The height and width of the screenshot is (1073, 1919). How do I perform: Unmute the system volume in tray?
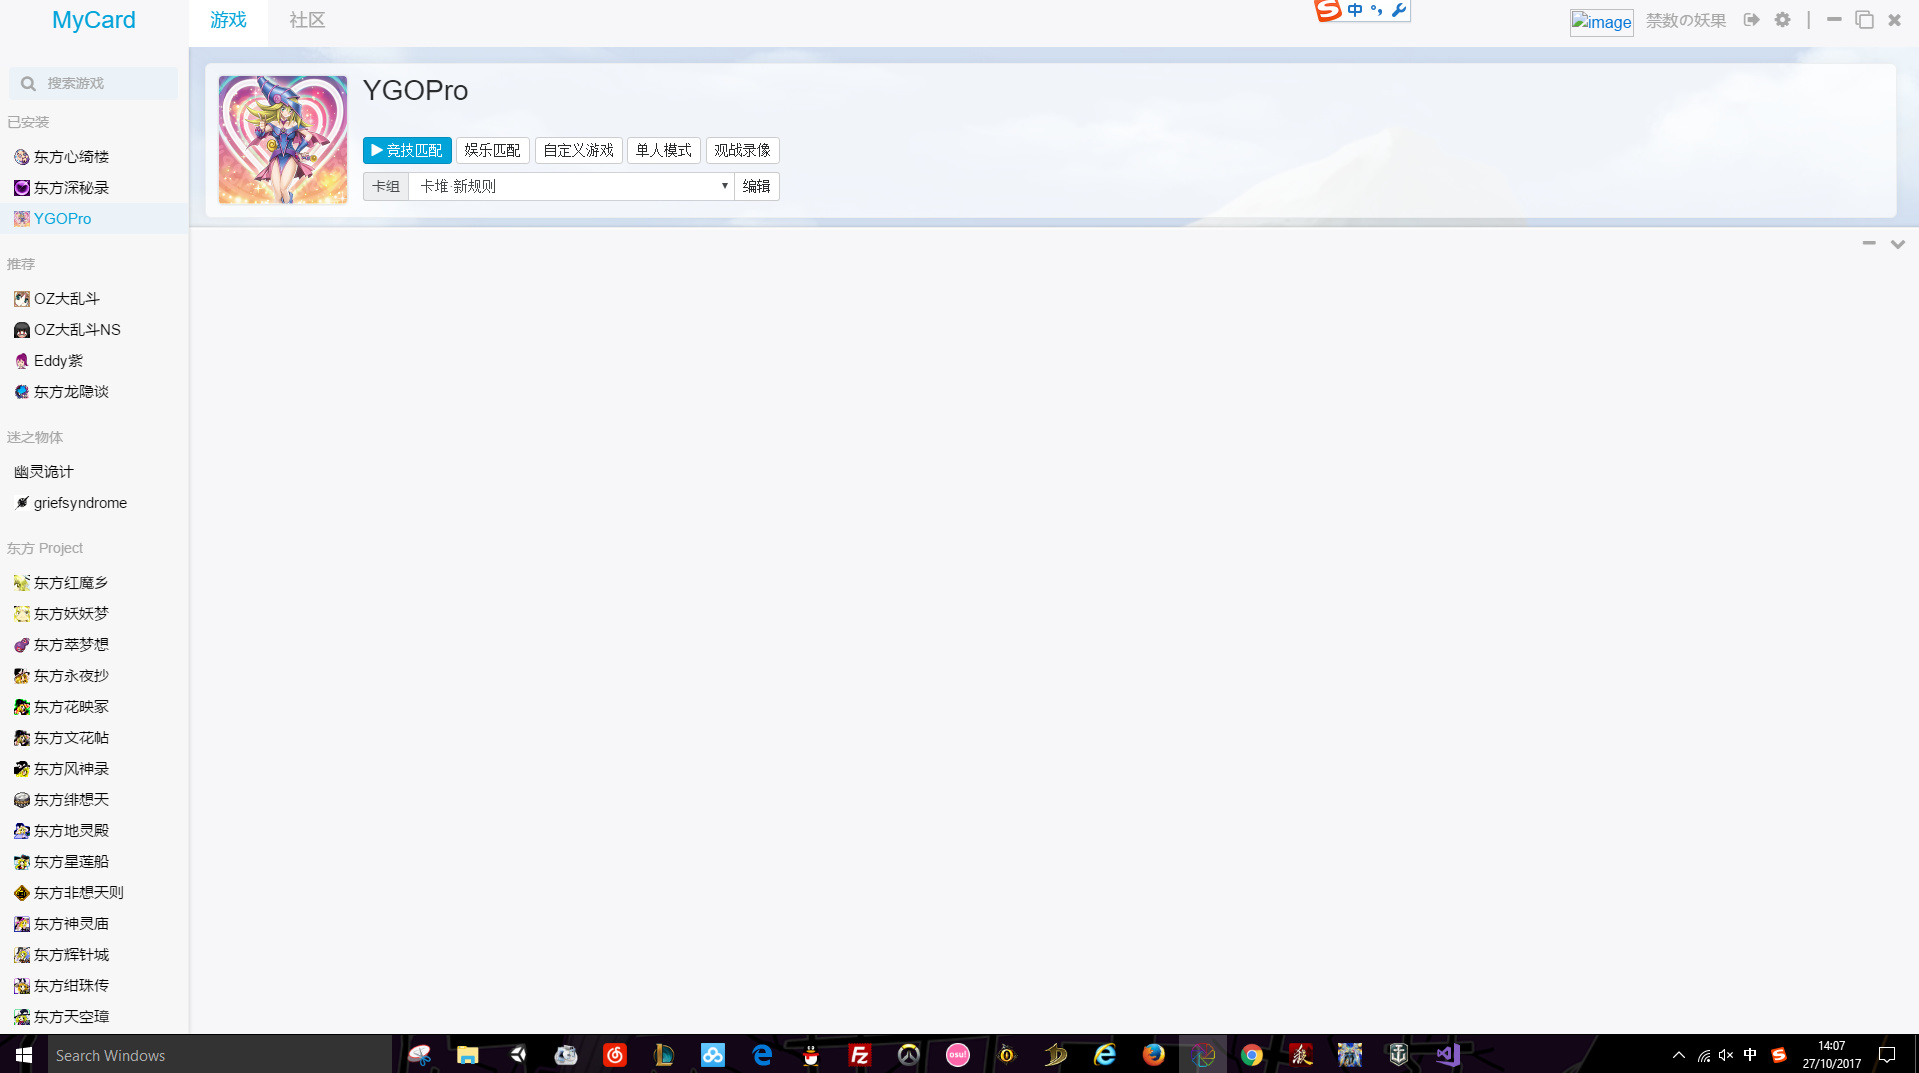(x=1726, y=1055)
